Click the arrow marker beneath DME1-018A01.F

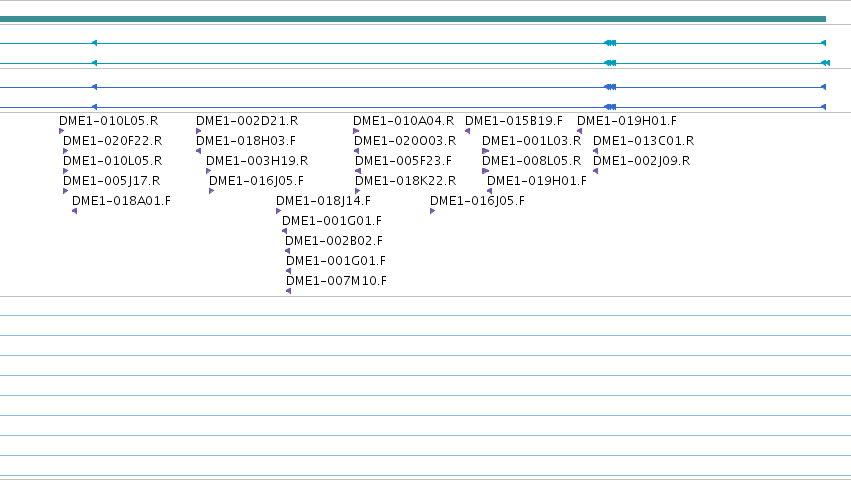[x=74, y=211]
